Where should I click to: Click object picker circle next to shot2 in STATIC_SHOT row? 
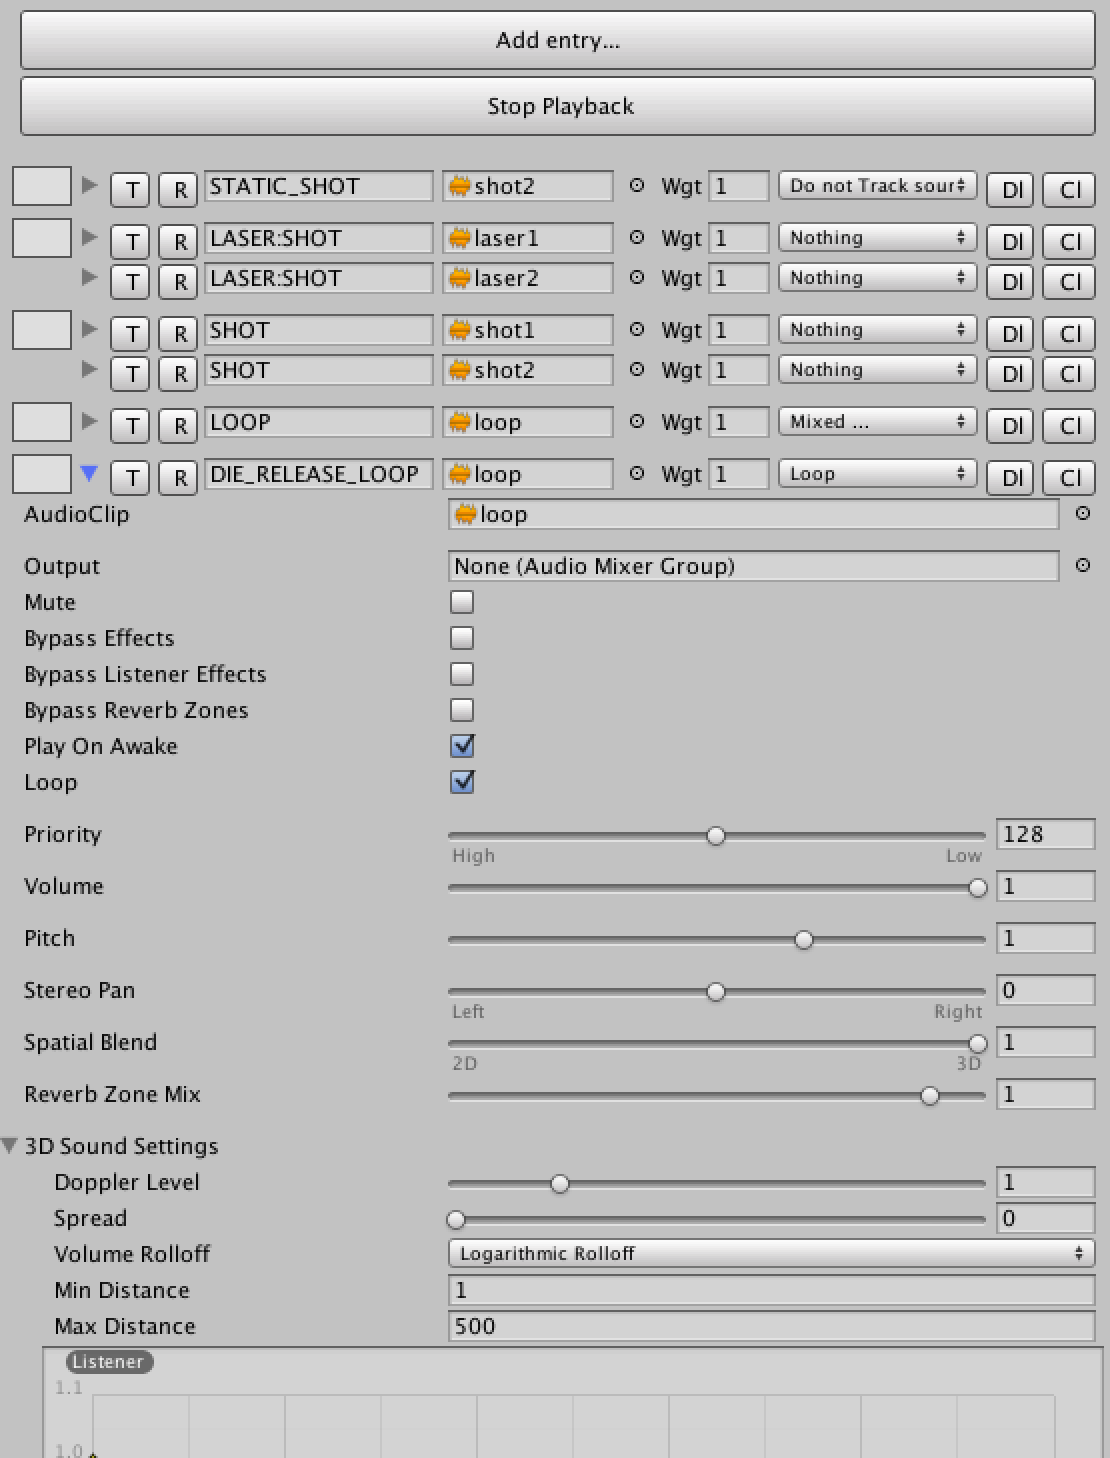637,186
